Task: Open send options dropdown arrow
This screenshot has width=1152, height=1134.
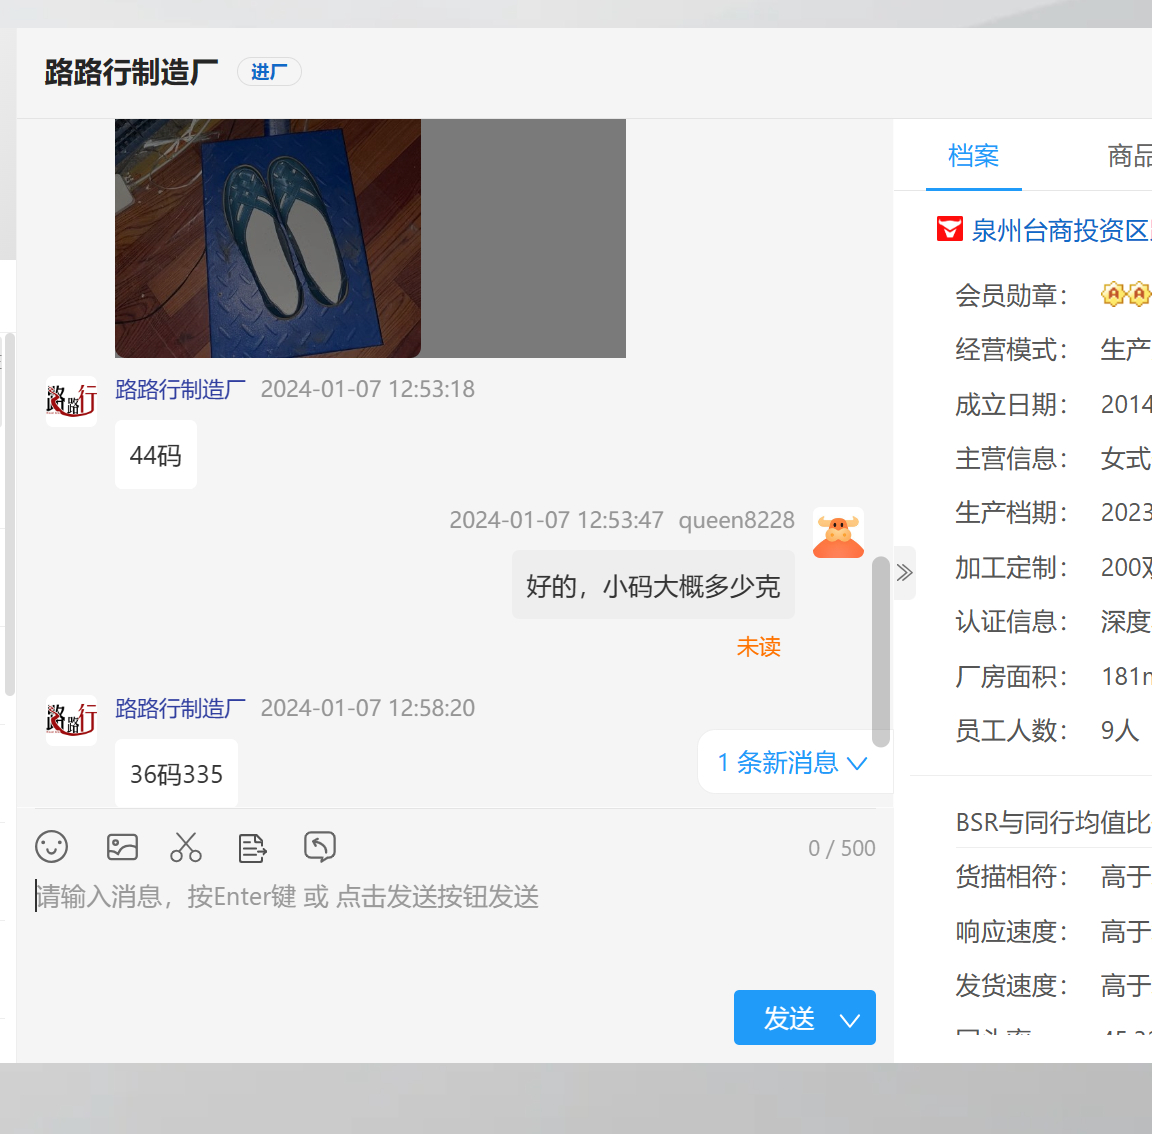Action: coord(850,1019)
